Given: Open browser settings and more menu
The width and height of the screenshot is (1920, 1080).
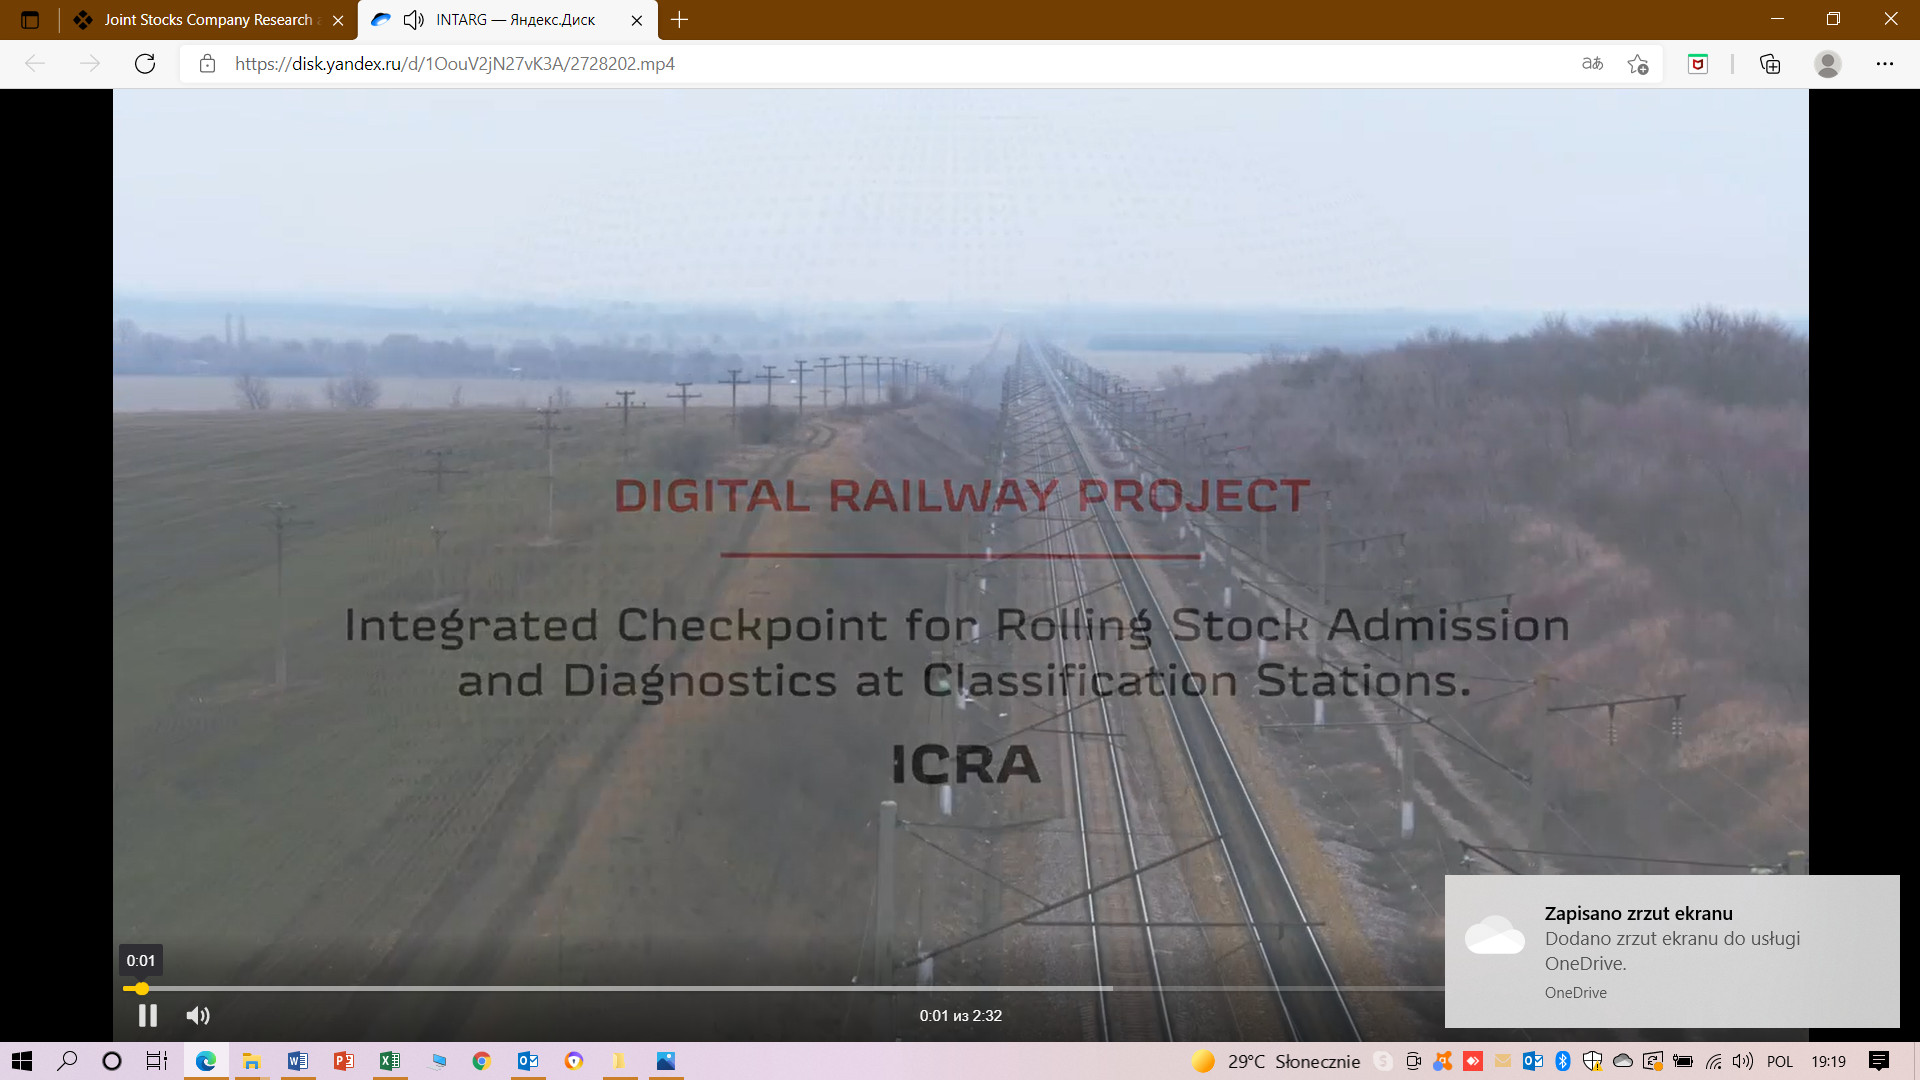Looking at the screenshot, I should (x=1885, y=64).
